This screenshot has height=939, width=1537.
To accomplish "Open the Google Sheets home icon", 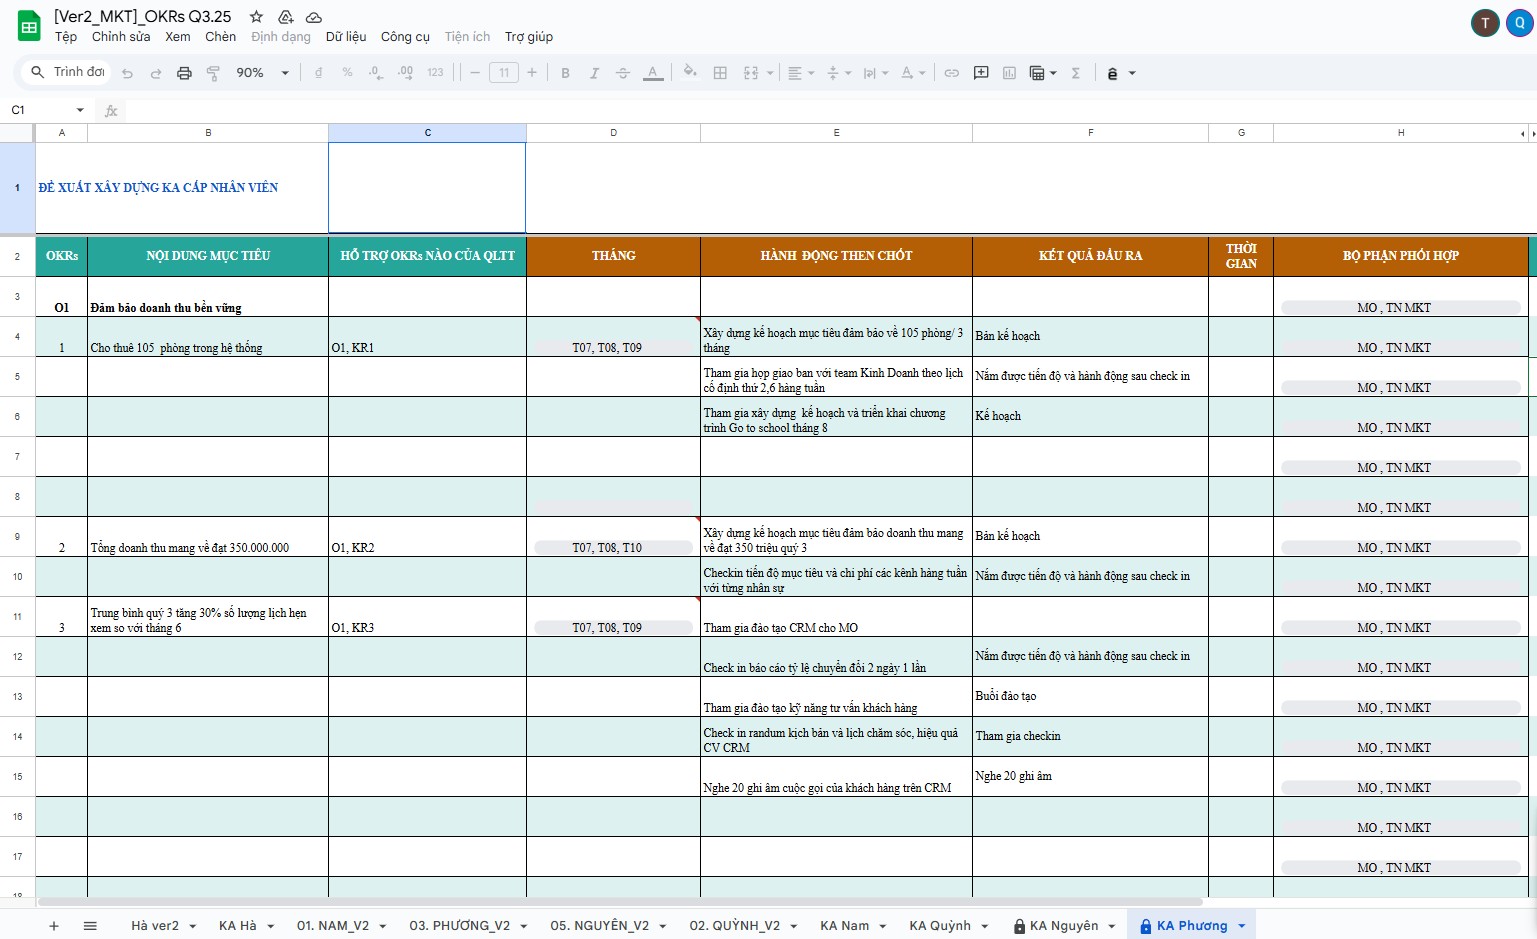I will pos(29,27).
